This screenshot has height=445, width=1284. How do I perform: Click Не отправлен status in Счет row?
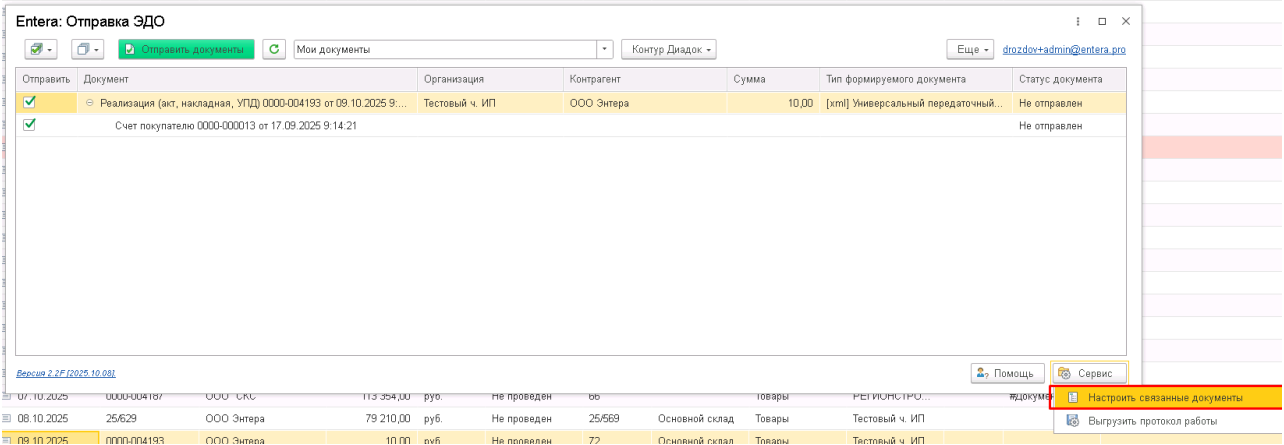click(x=1068, y=126)
